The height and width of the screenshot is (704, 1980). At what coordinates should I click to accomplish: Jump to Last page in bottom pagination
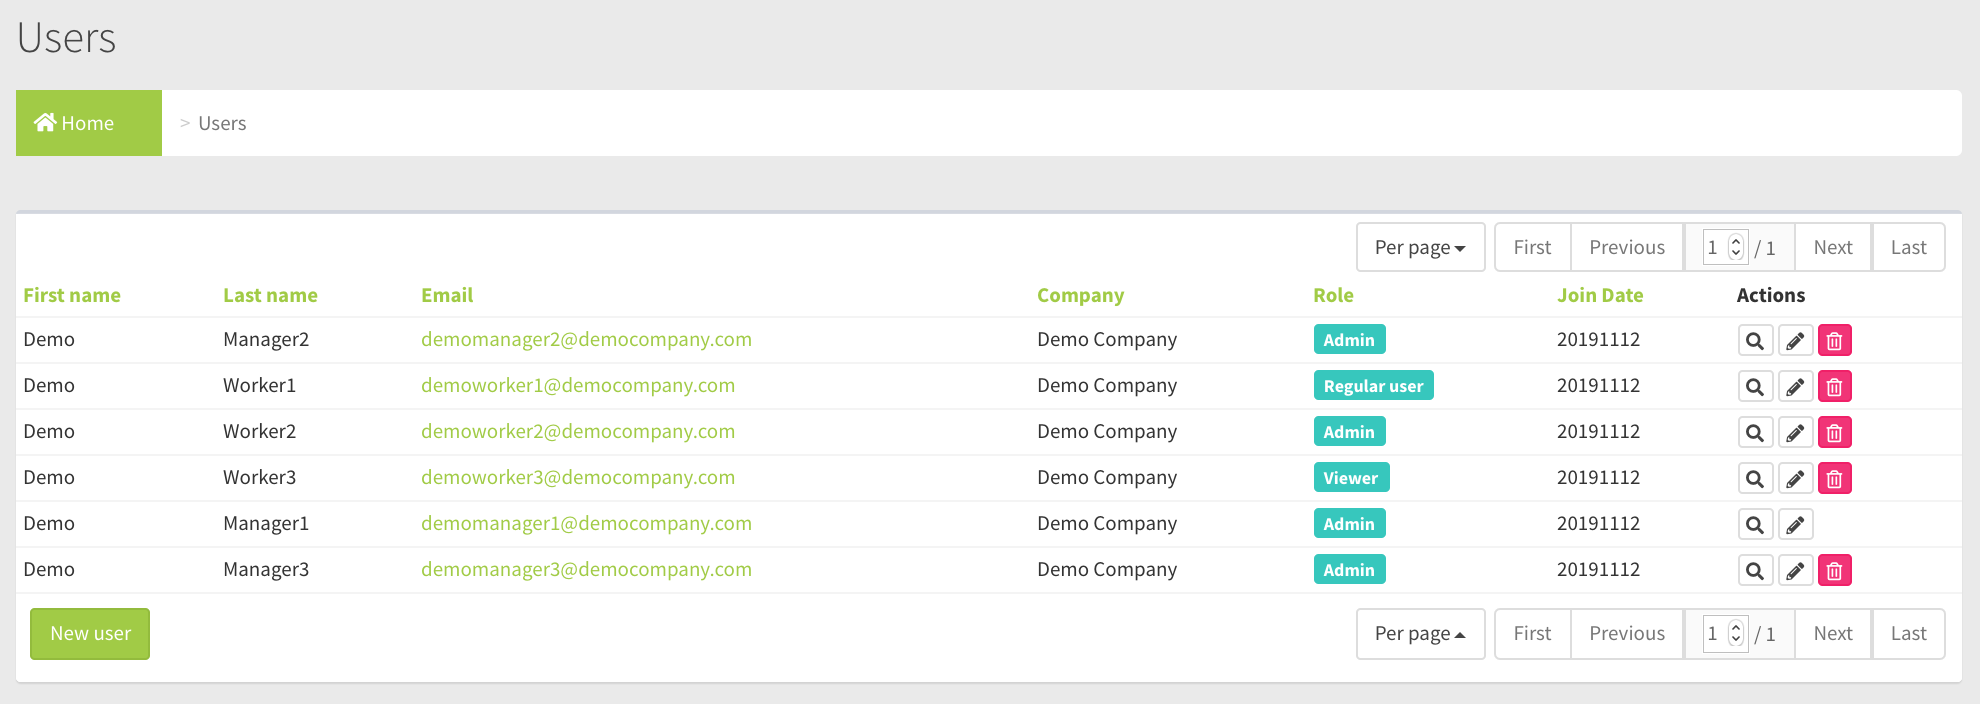pos(1907,633)
